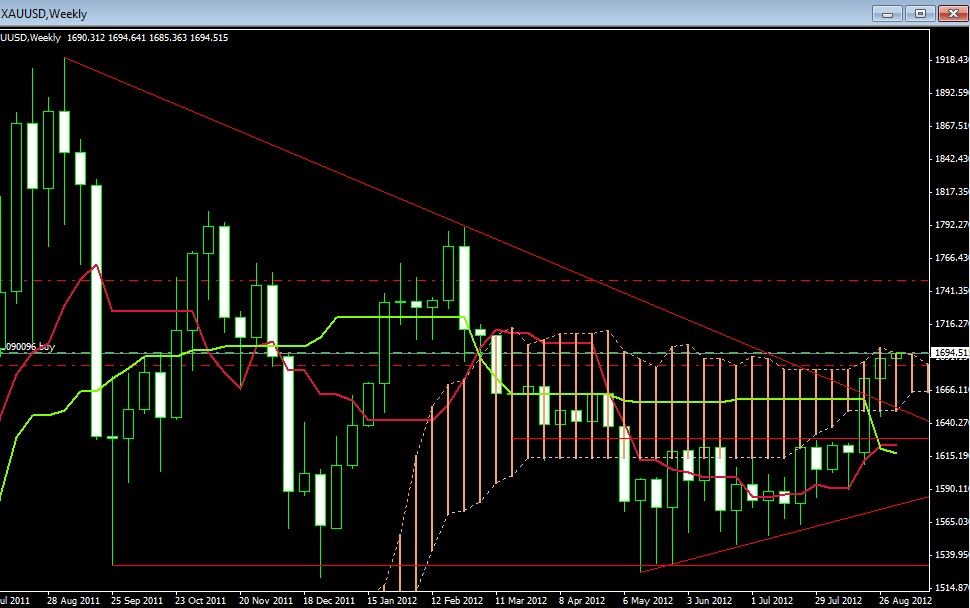The image size is (970, 608).
Task: Click the 1666.11 price scale label
Action: 952,390
